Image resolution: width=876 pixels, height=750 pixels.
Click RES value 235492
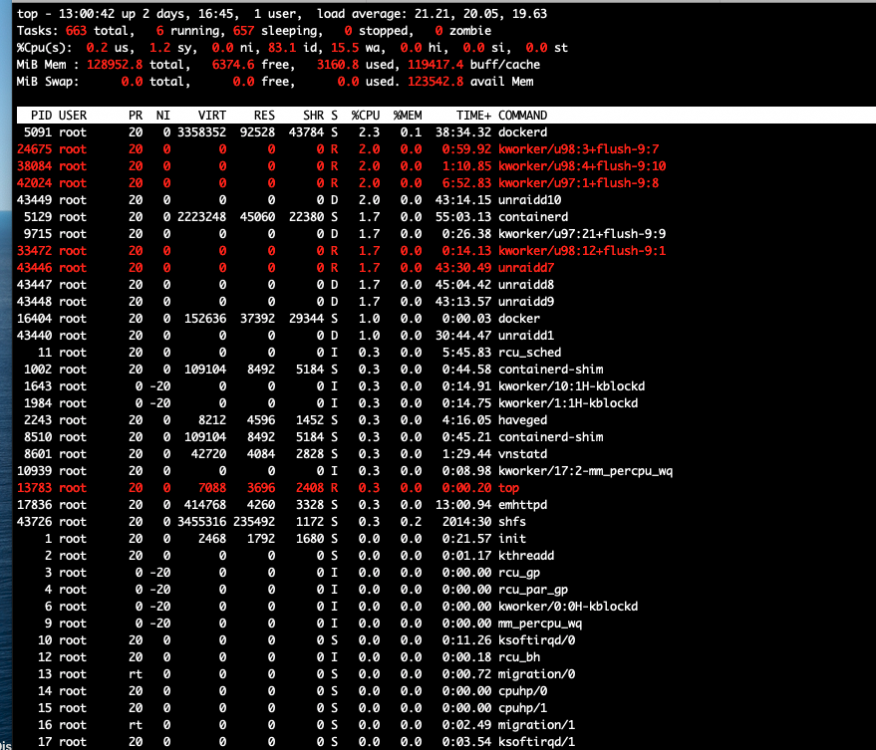click(254, 522)
